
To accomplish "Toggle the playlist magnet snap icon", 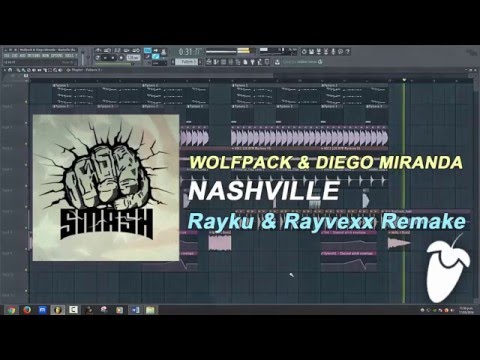I will tap(10, 70).
